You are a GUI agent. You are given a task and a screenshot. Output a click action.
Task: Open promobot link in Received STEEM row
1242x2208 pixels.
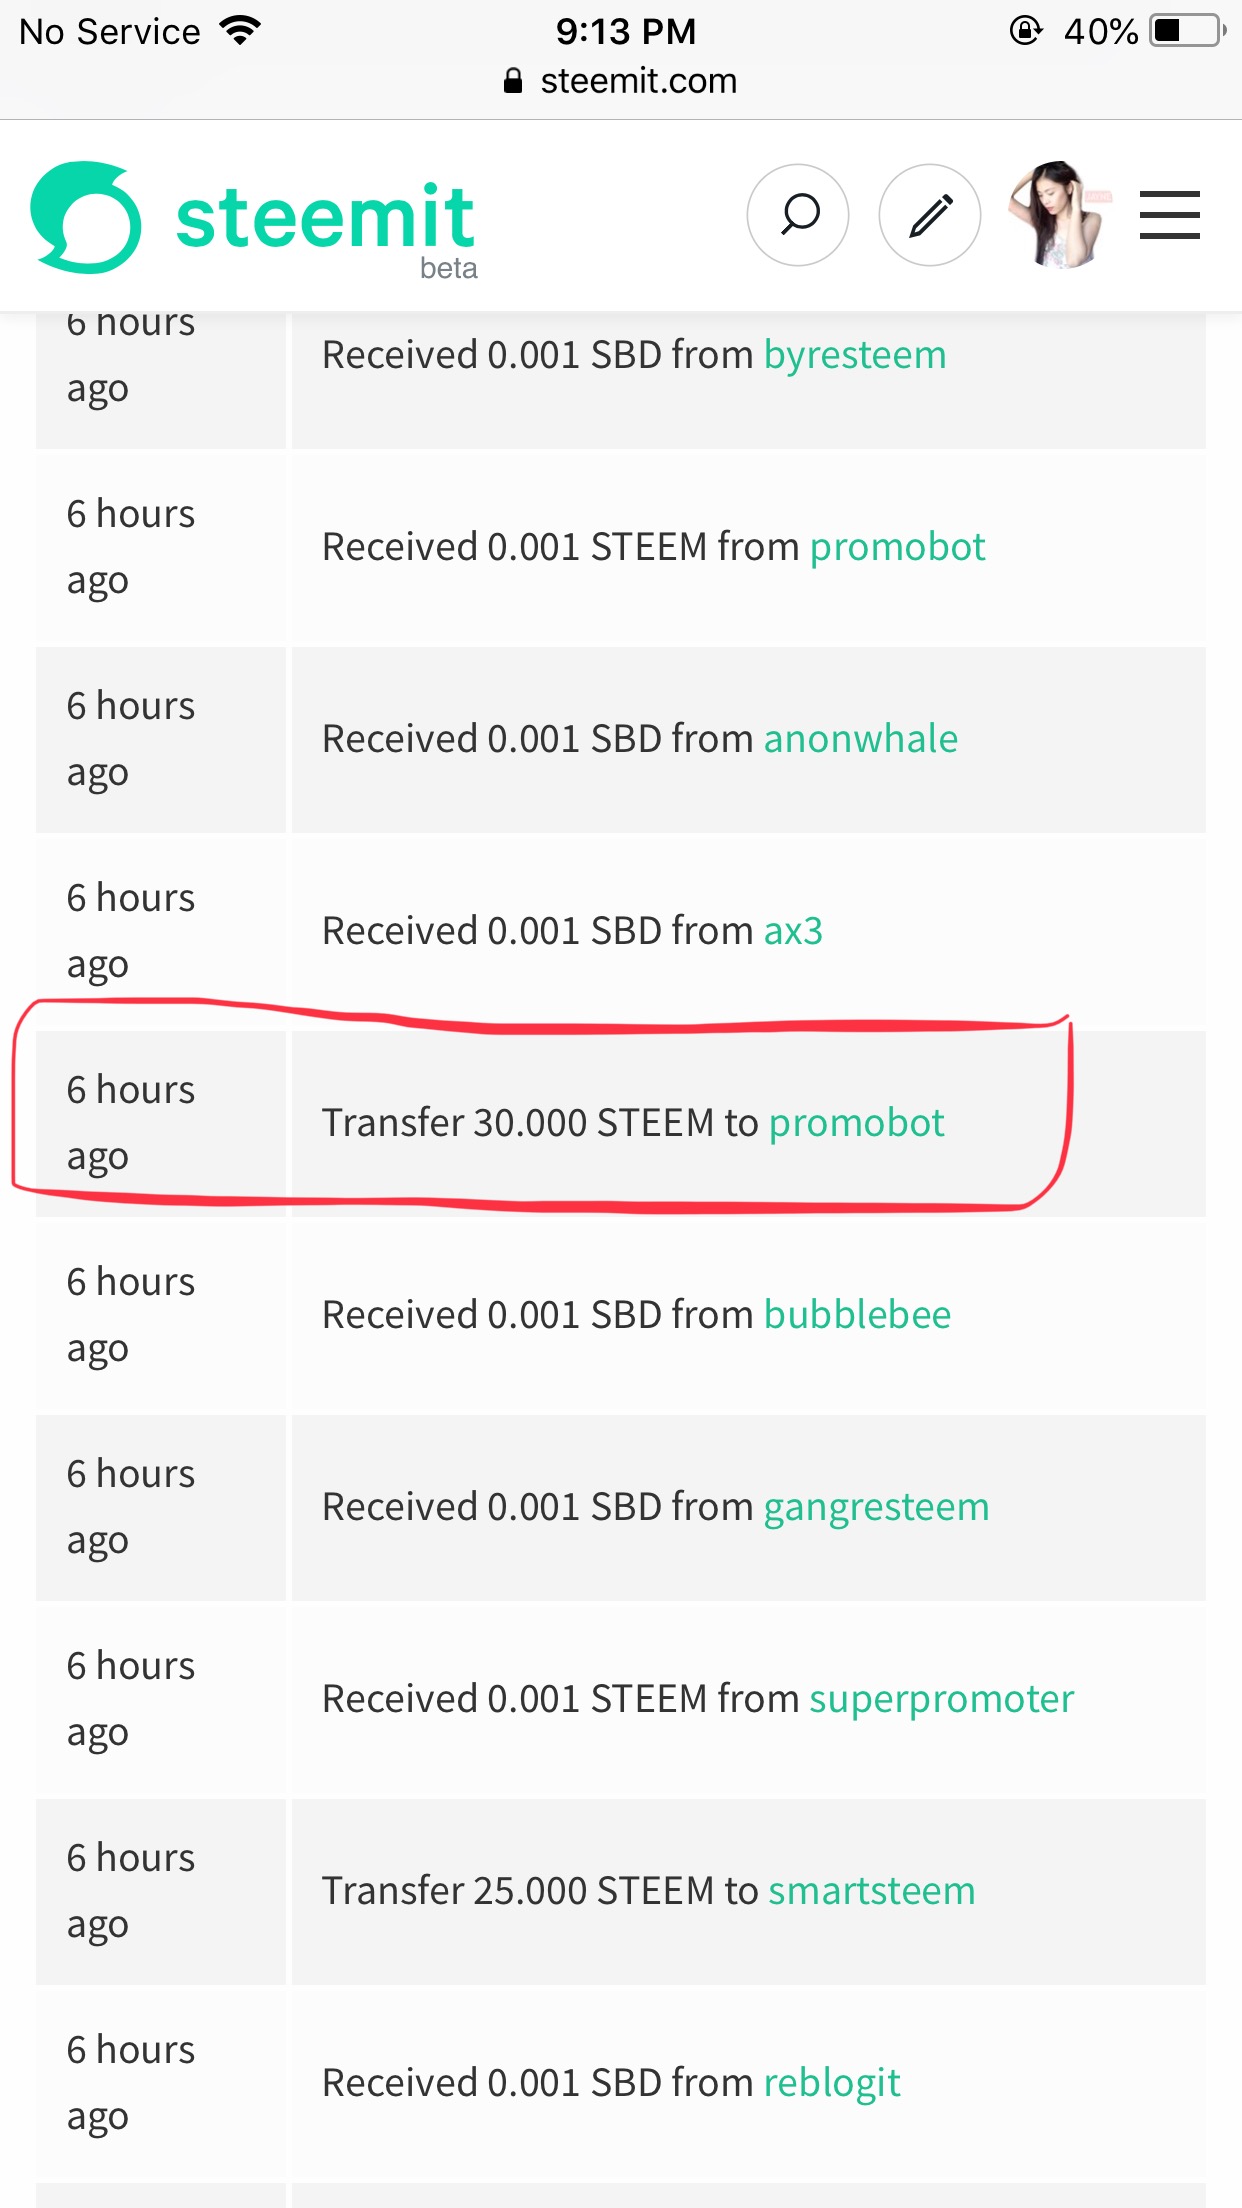[897, 547]
